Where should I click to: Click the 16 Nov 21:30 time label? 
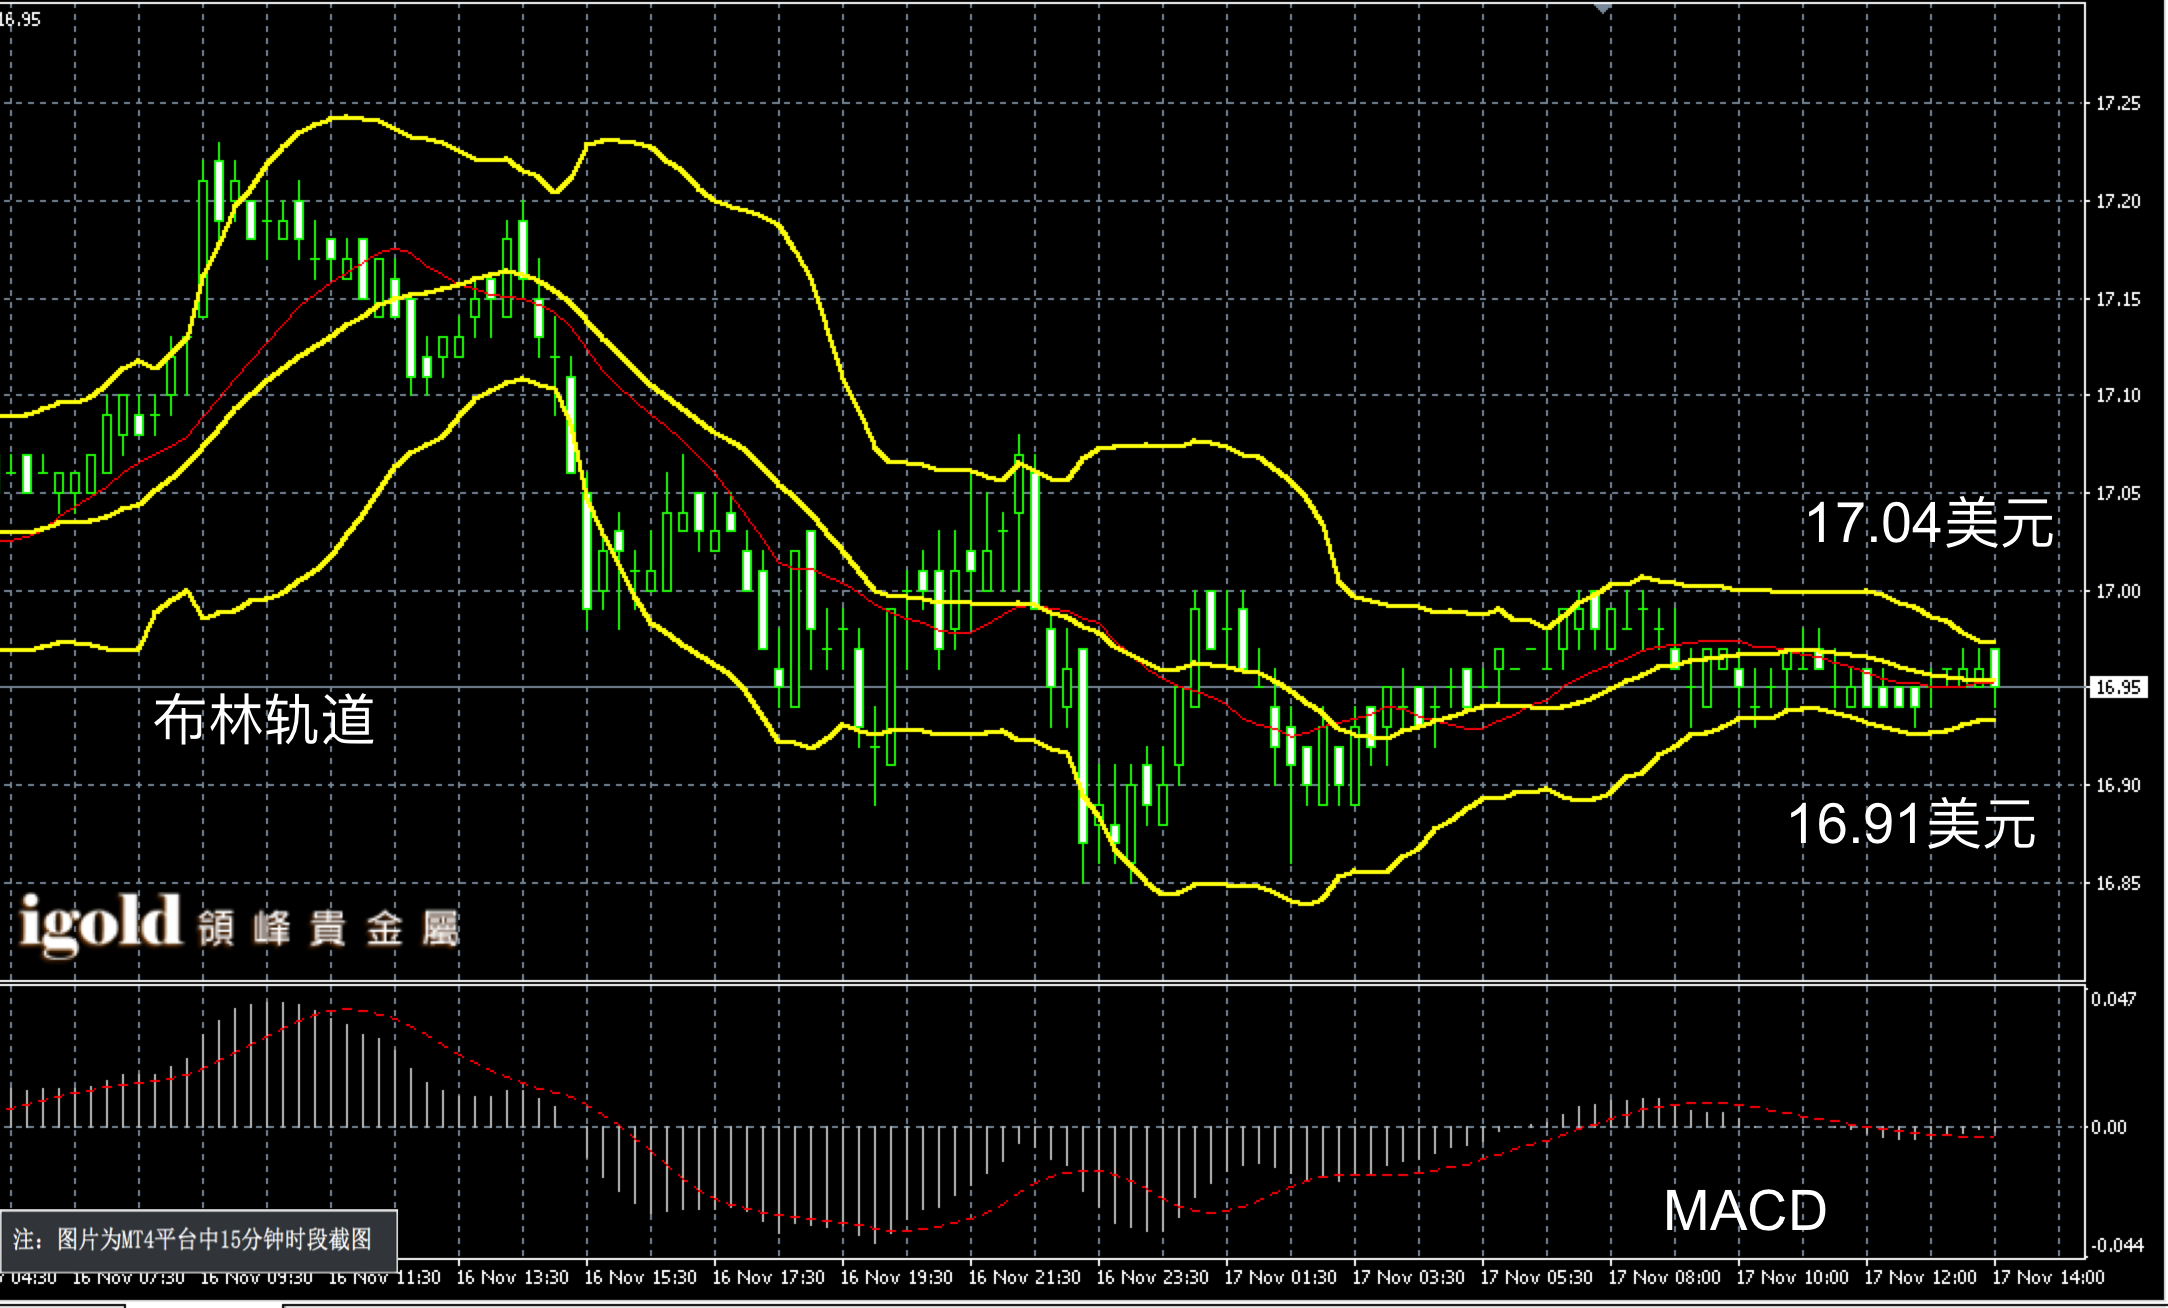click(1024, 1277)
